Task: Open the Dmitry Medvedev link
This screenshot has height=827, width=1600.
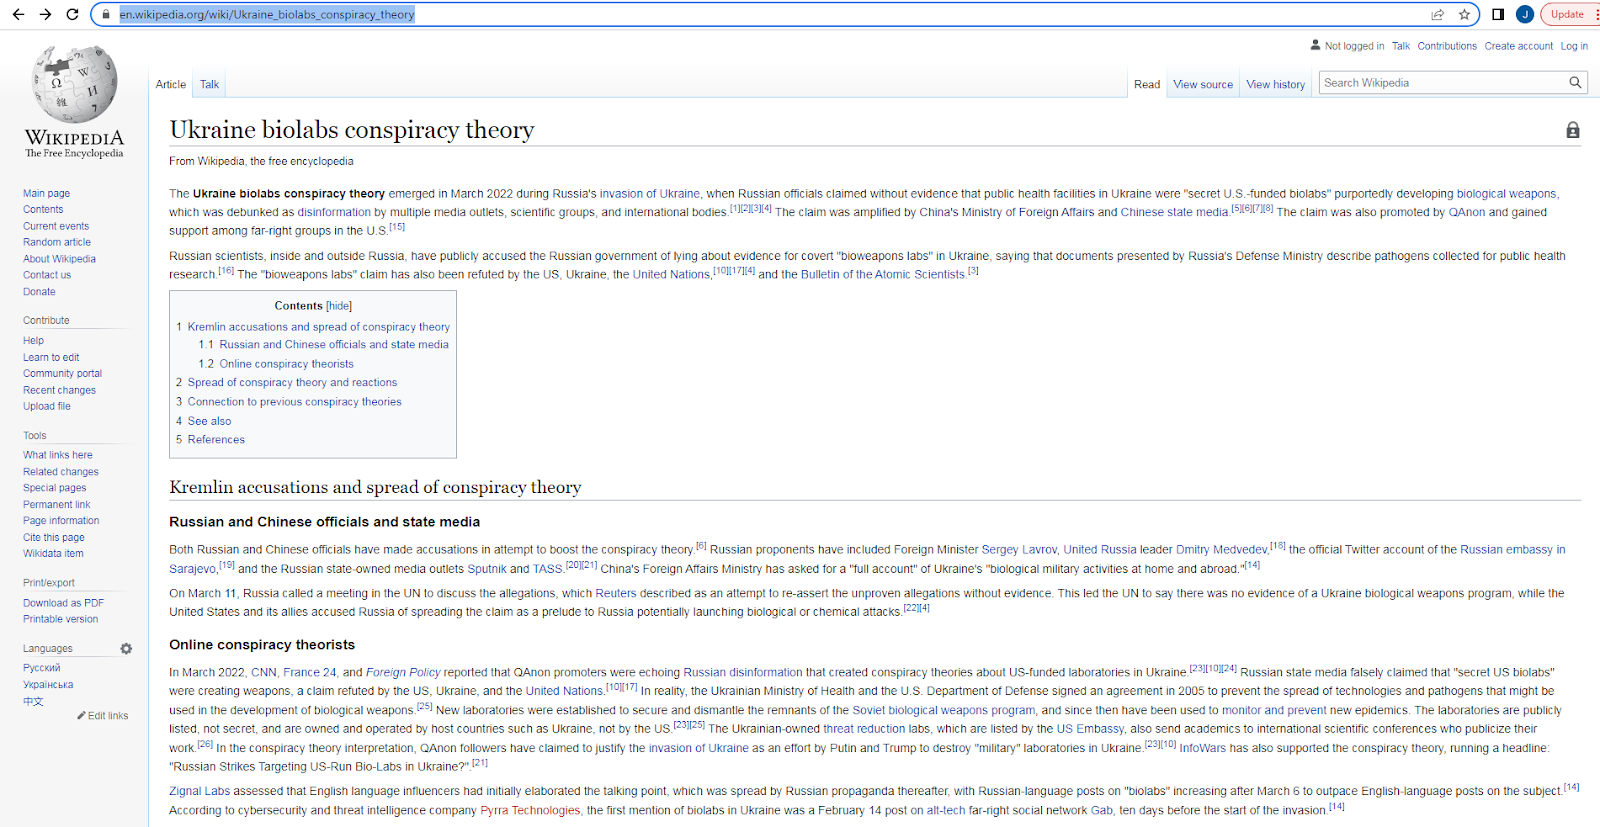Action: tap(1221, 550)
